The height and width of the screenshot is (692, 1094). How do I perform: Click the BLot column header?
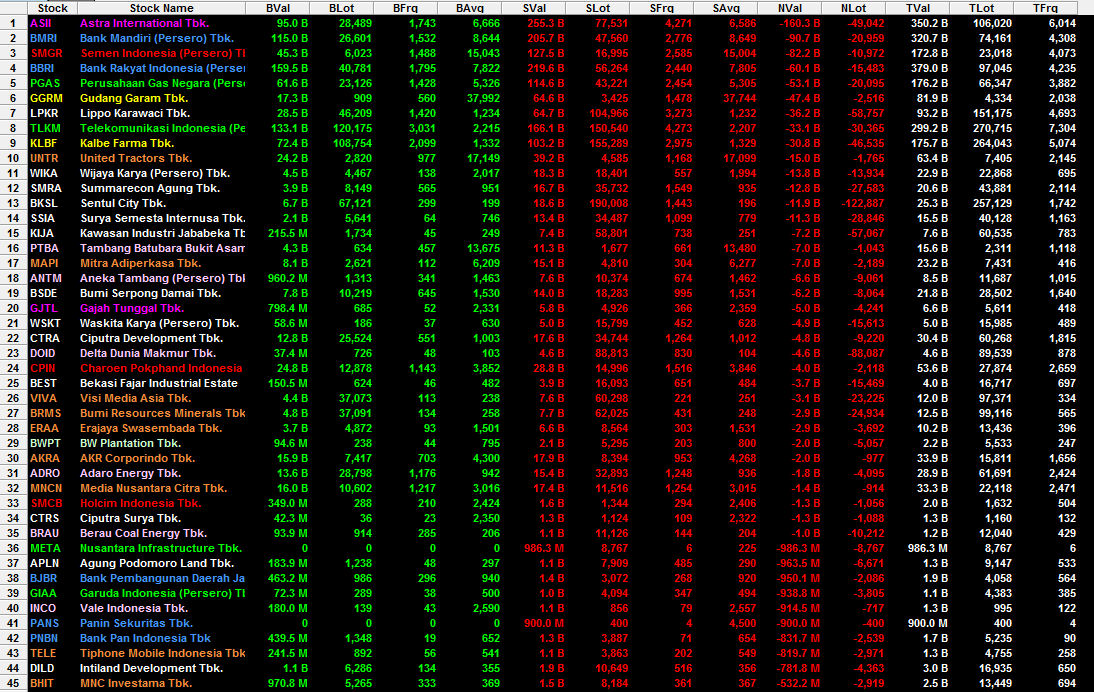tap(342, 8)
